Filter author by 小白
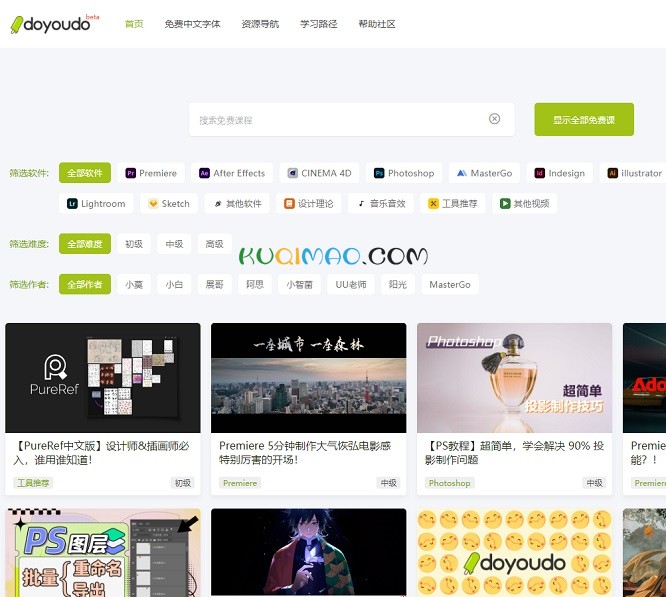Image resolution: width=666 pixels, height=597 pixels. 174,284
